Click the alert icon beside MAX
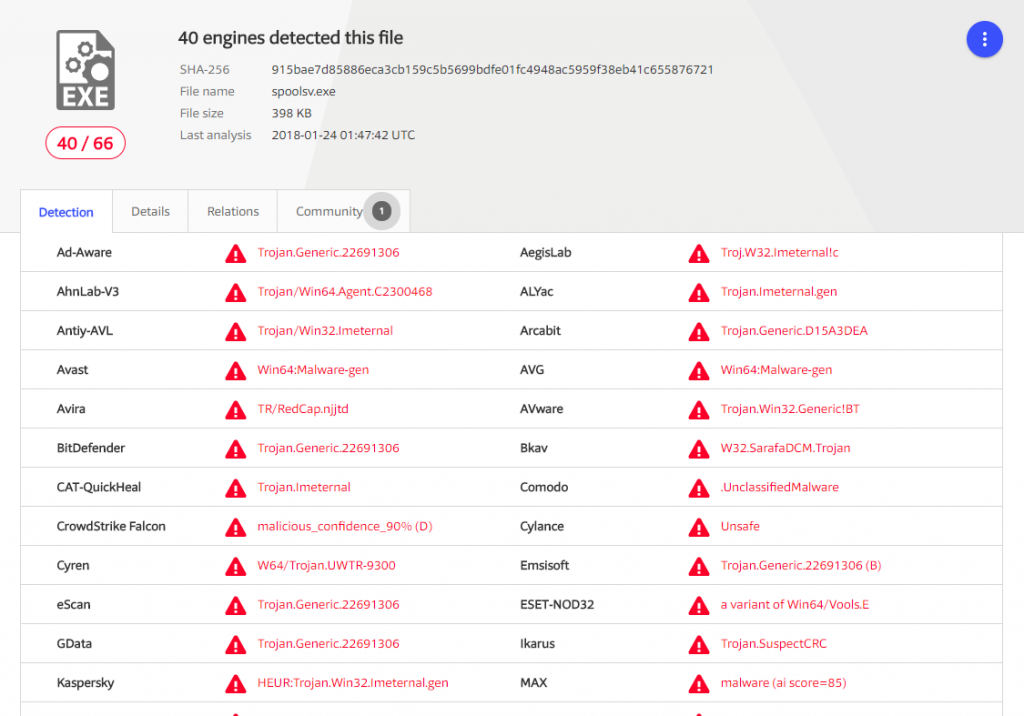The width and height of the screenshot is (1024, 716). click(x=699, y=683)
